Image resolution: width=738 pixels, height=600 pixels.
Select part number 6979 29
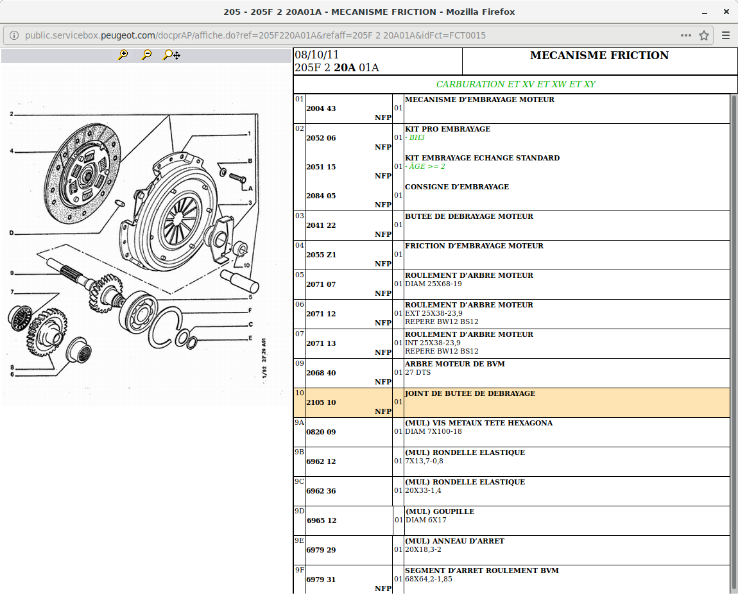pos(321,550)
